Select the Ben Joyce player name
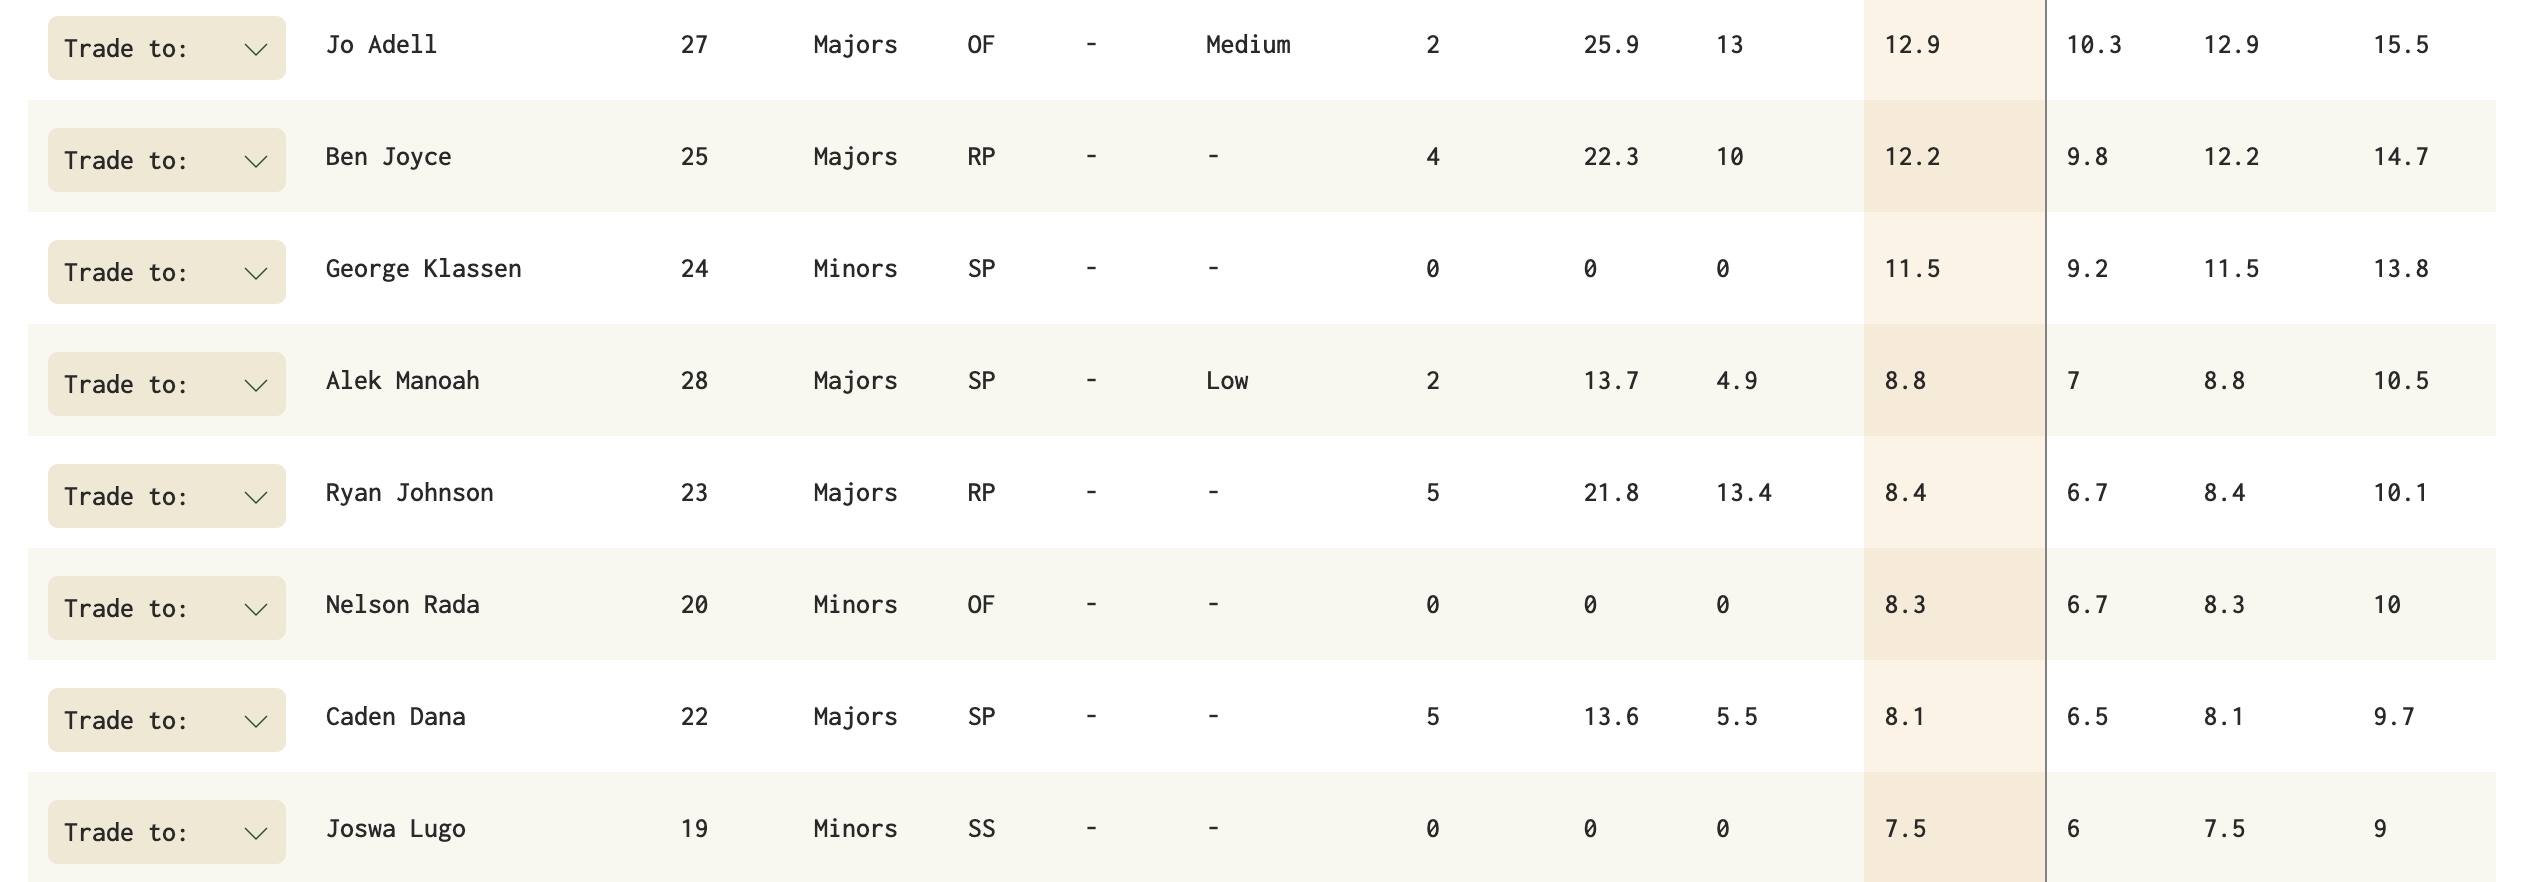 click(x=388, y=157)
